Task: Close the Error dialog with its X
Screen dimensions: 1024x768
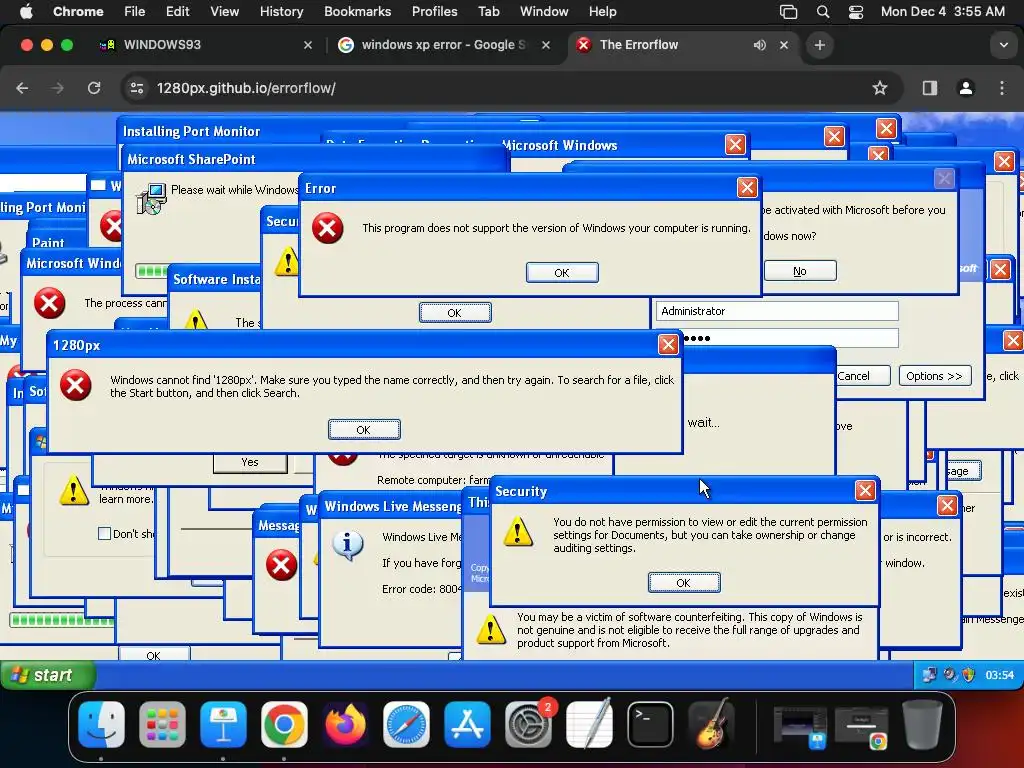Action: (746, 188)
